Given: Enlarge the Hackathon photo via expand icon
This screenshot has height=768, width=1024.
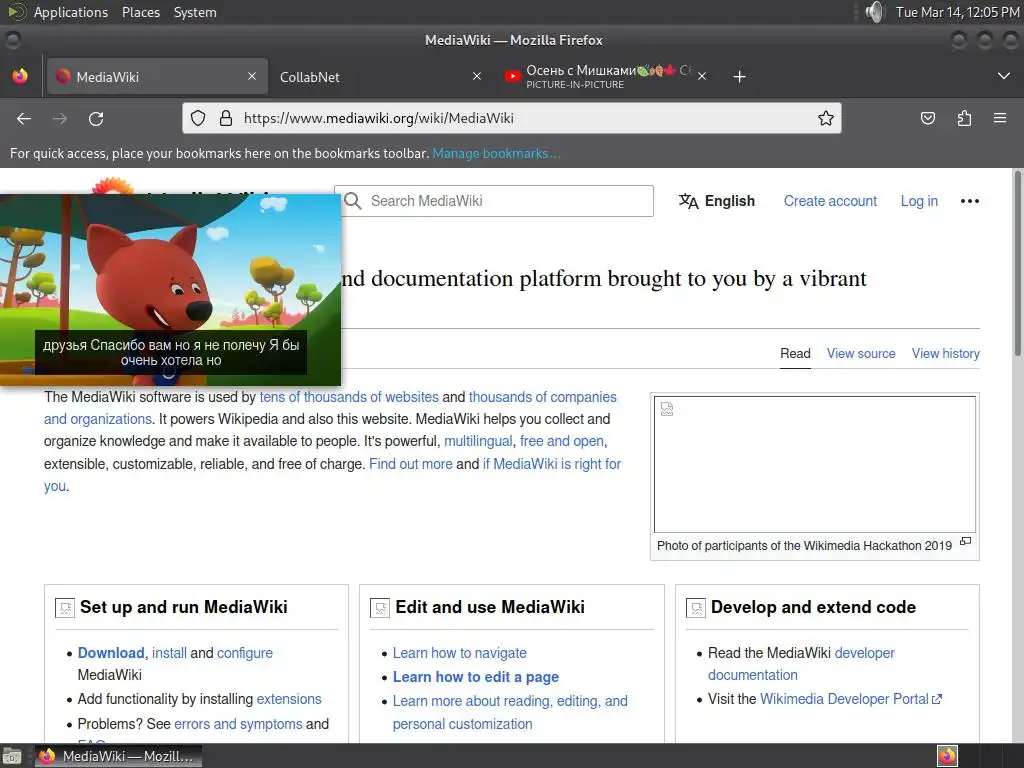Looking at the screenshot, I should point(965,541).
